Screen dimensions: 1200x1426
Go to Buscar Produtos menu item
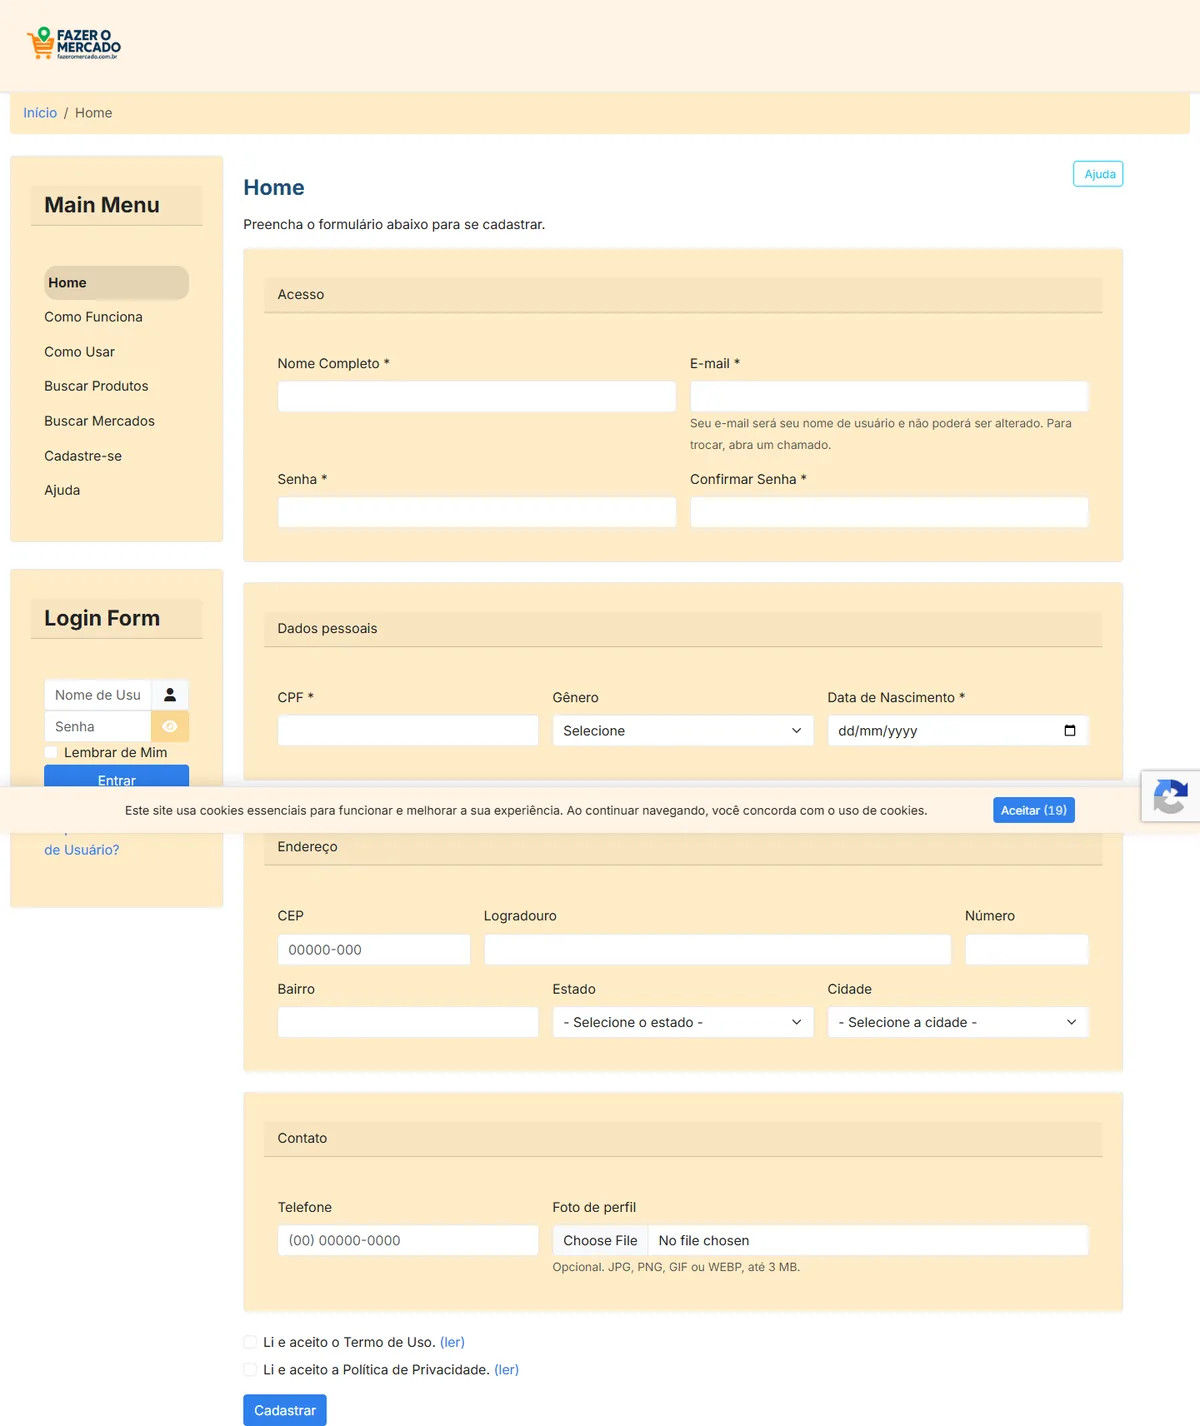96,386
